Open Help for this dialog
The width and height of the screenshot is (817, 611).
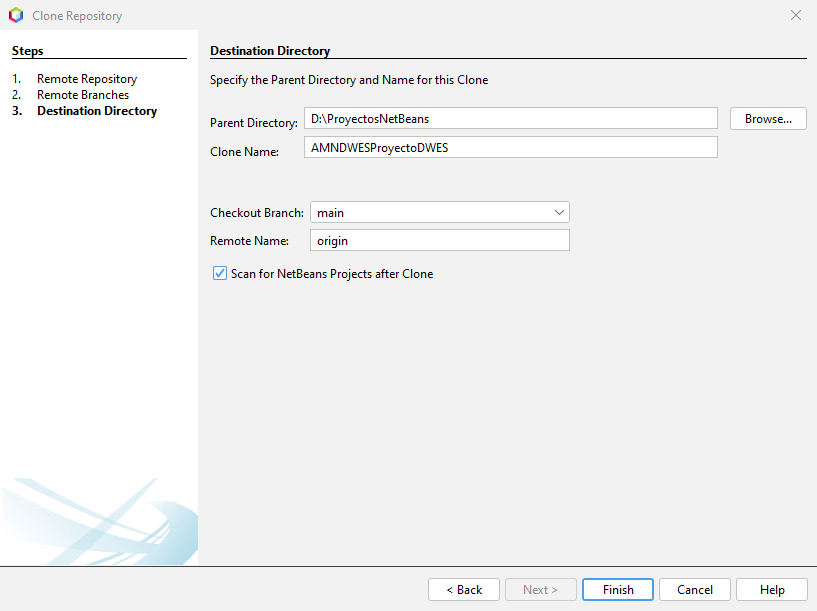pos(772,590)
